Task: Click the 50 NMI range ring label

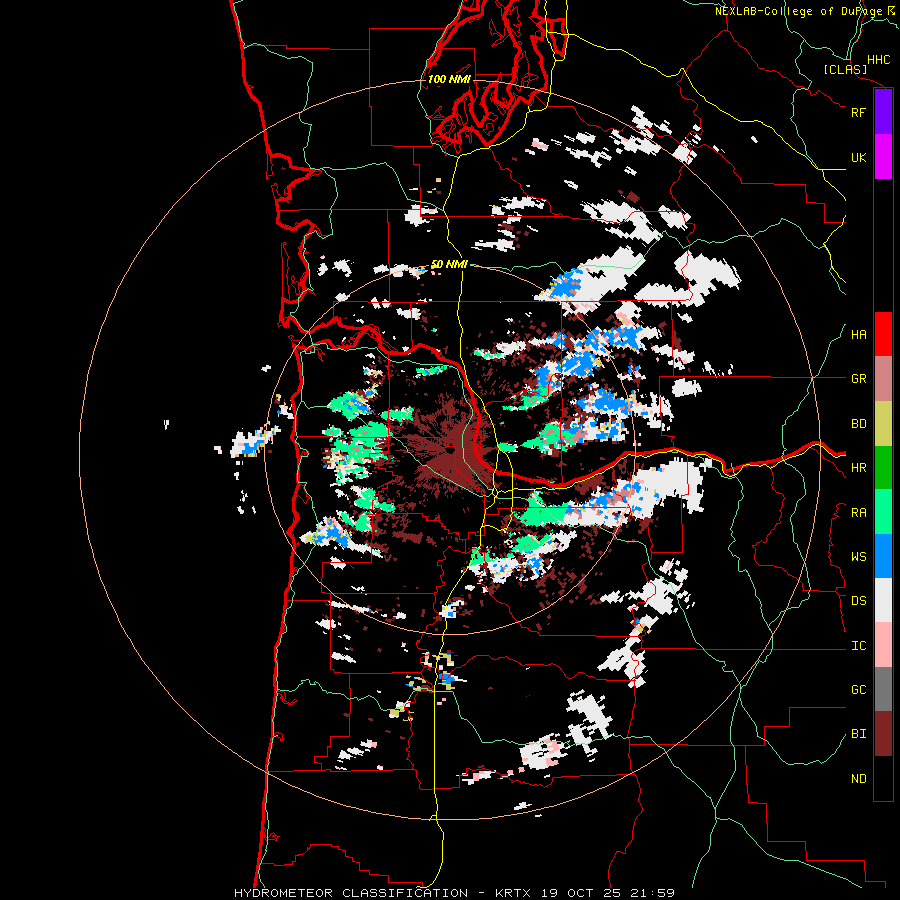Action: (449, 264)
